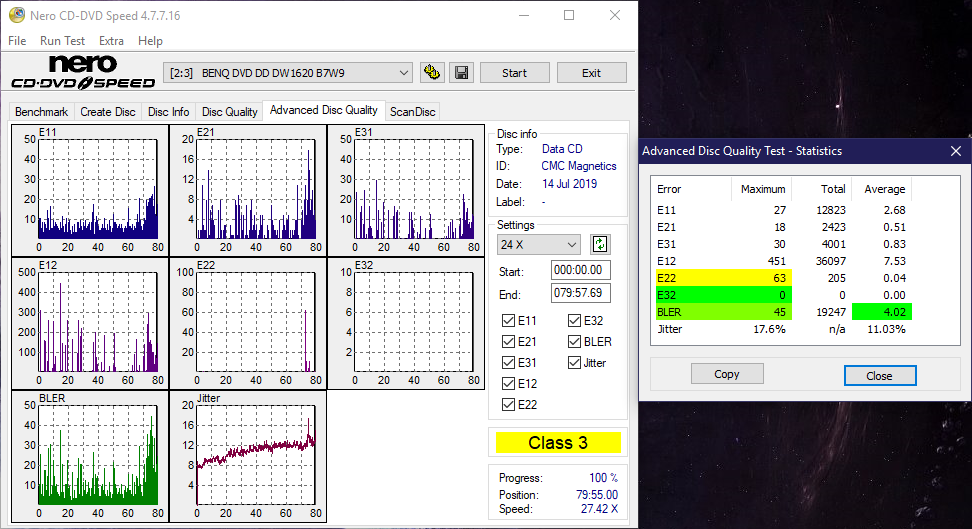This screenshot has height=529, width=972.
Task: Click the E31 error graph
Action: pyautogui.click(x=406, y=190)
